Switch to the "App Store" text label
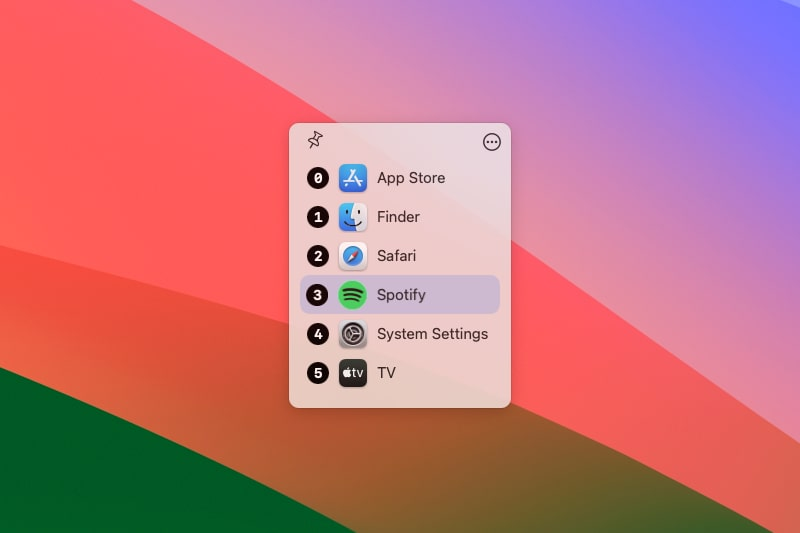Image resolution: width=800 pixels, height=533 pixels. pos(411,178)
